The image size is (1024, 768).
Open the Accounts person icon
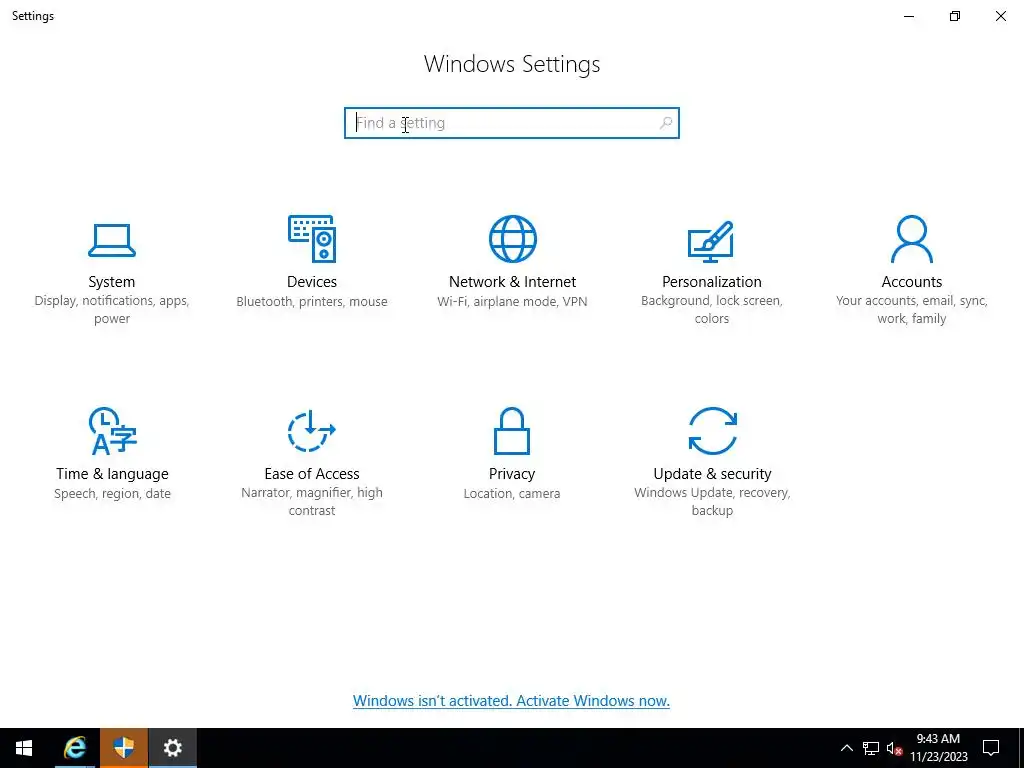point(912,239)
